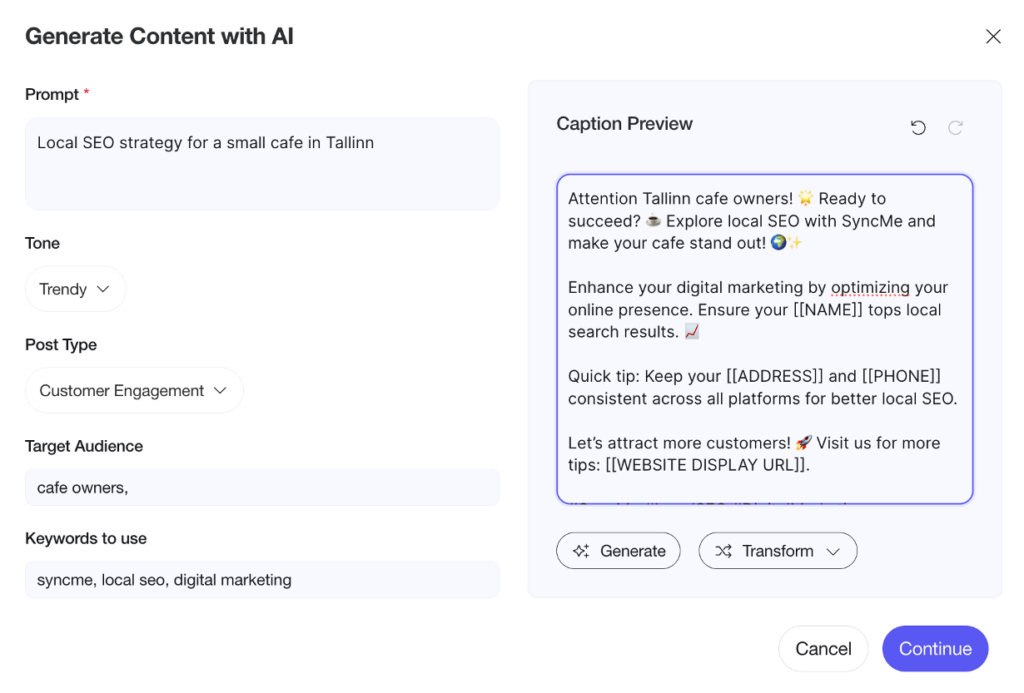1024x693 pixels.
Task: Select the Keywords to use field
Action: click(x=262, y=580)
